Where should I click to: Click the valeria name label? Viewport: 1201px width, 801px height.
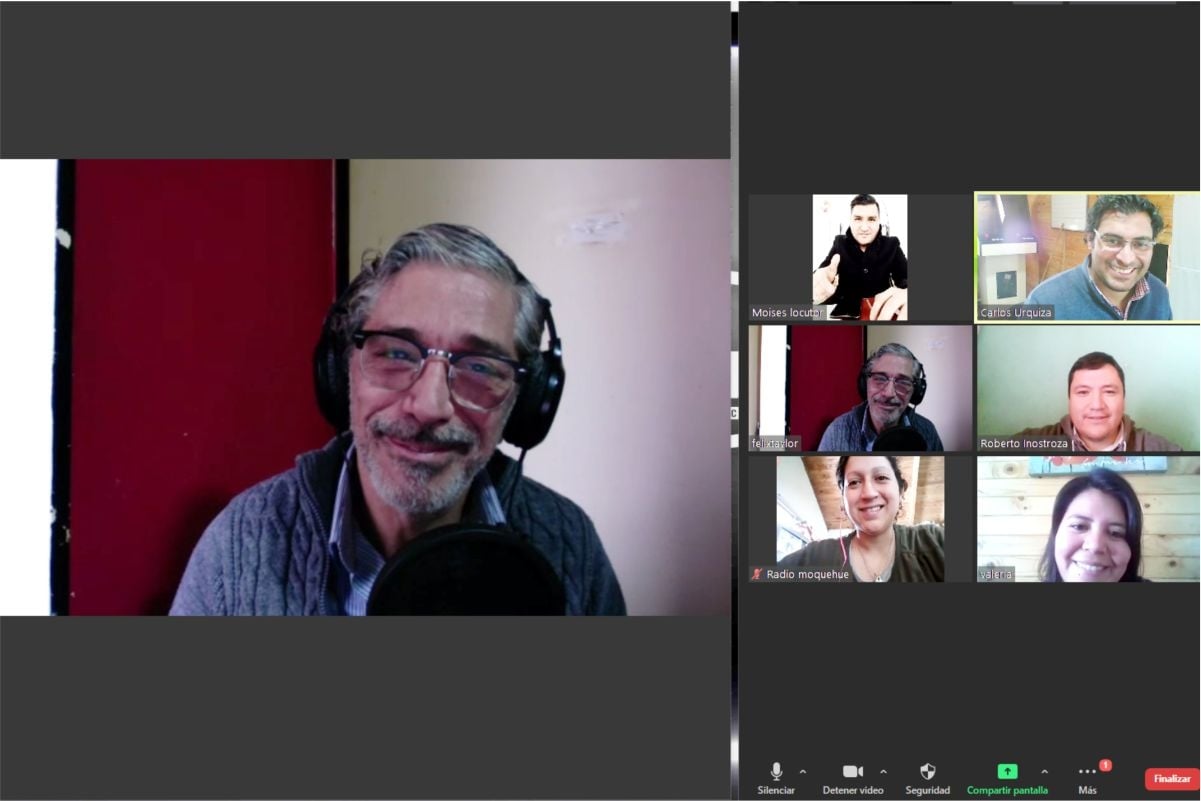click(996, 575)
